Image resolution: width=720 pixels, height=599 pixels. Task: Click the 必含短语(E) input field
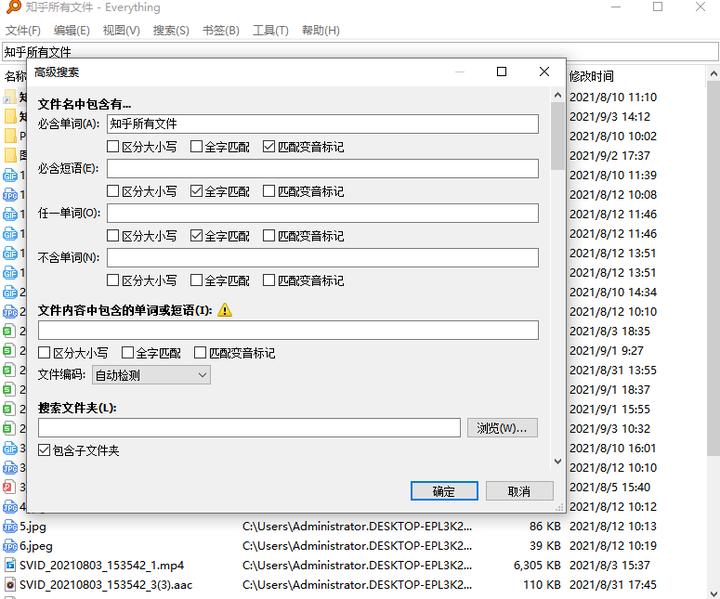tap(323, 169)
